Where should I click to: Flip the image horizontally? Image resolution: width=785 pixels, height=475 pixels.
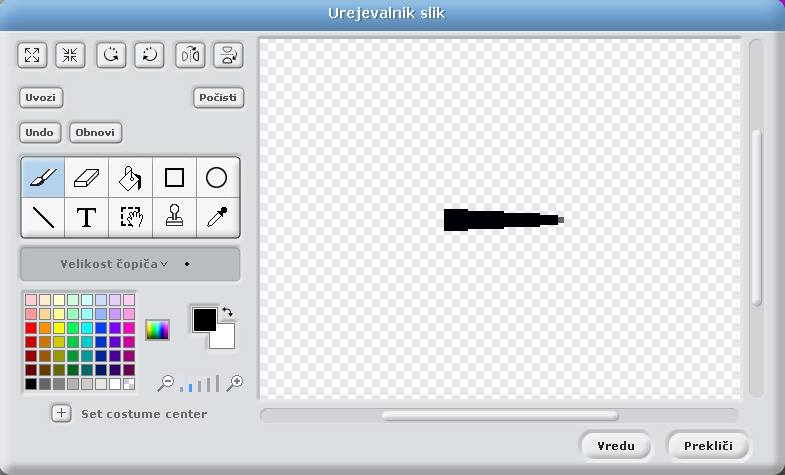(190, 55)
